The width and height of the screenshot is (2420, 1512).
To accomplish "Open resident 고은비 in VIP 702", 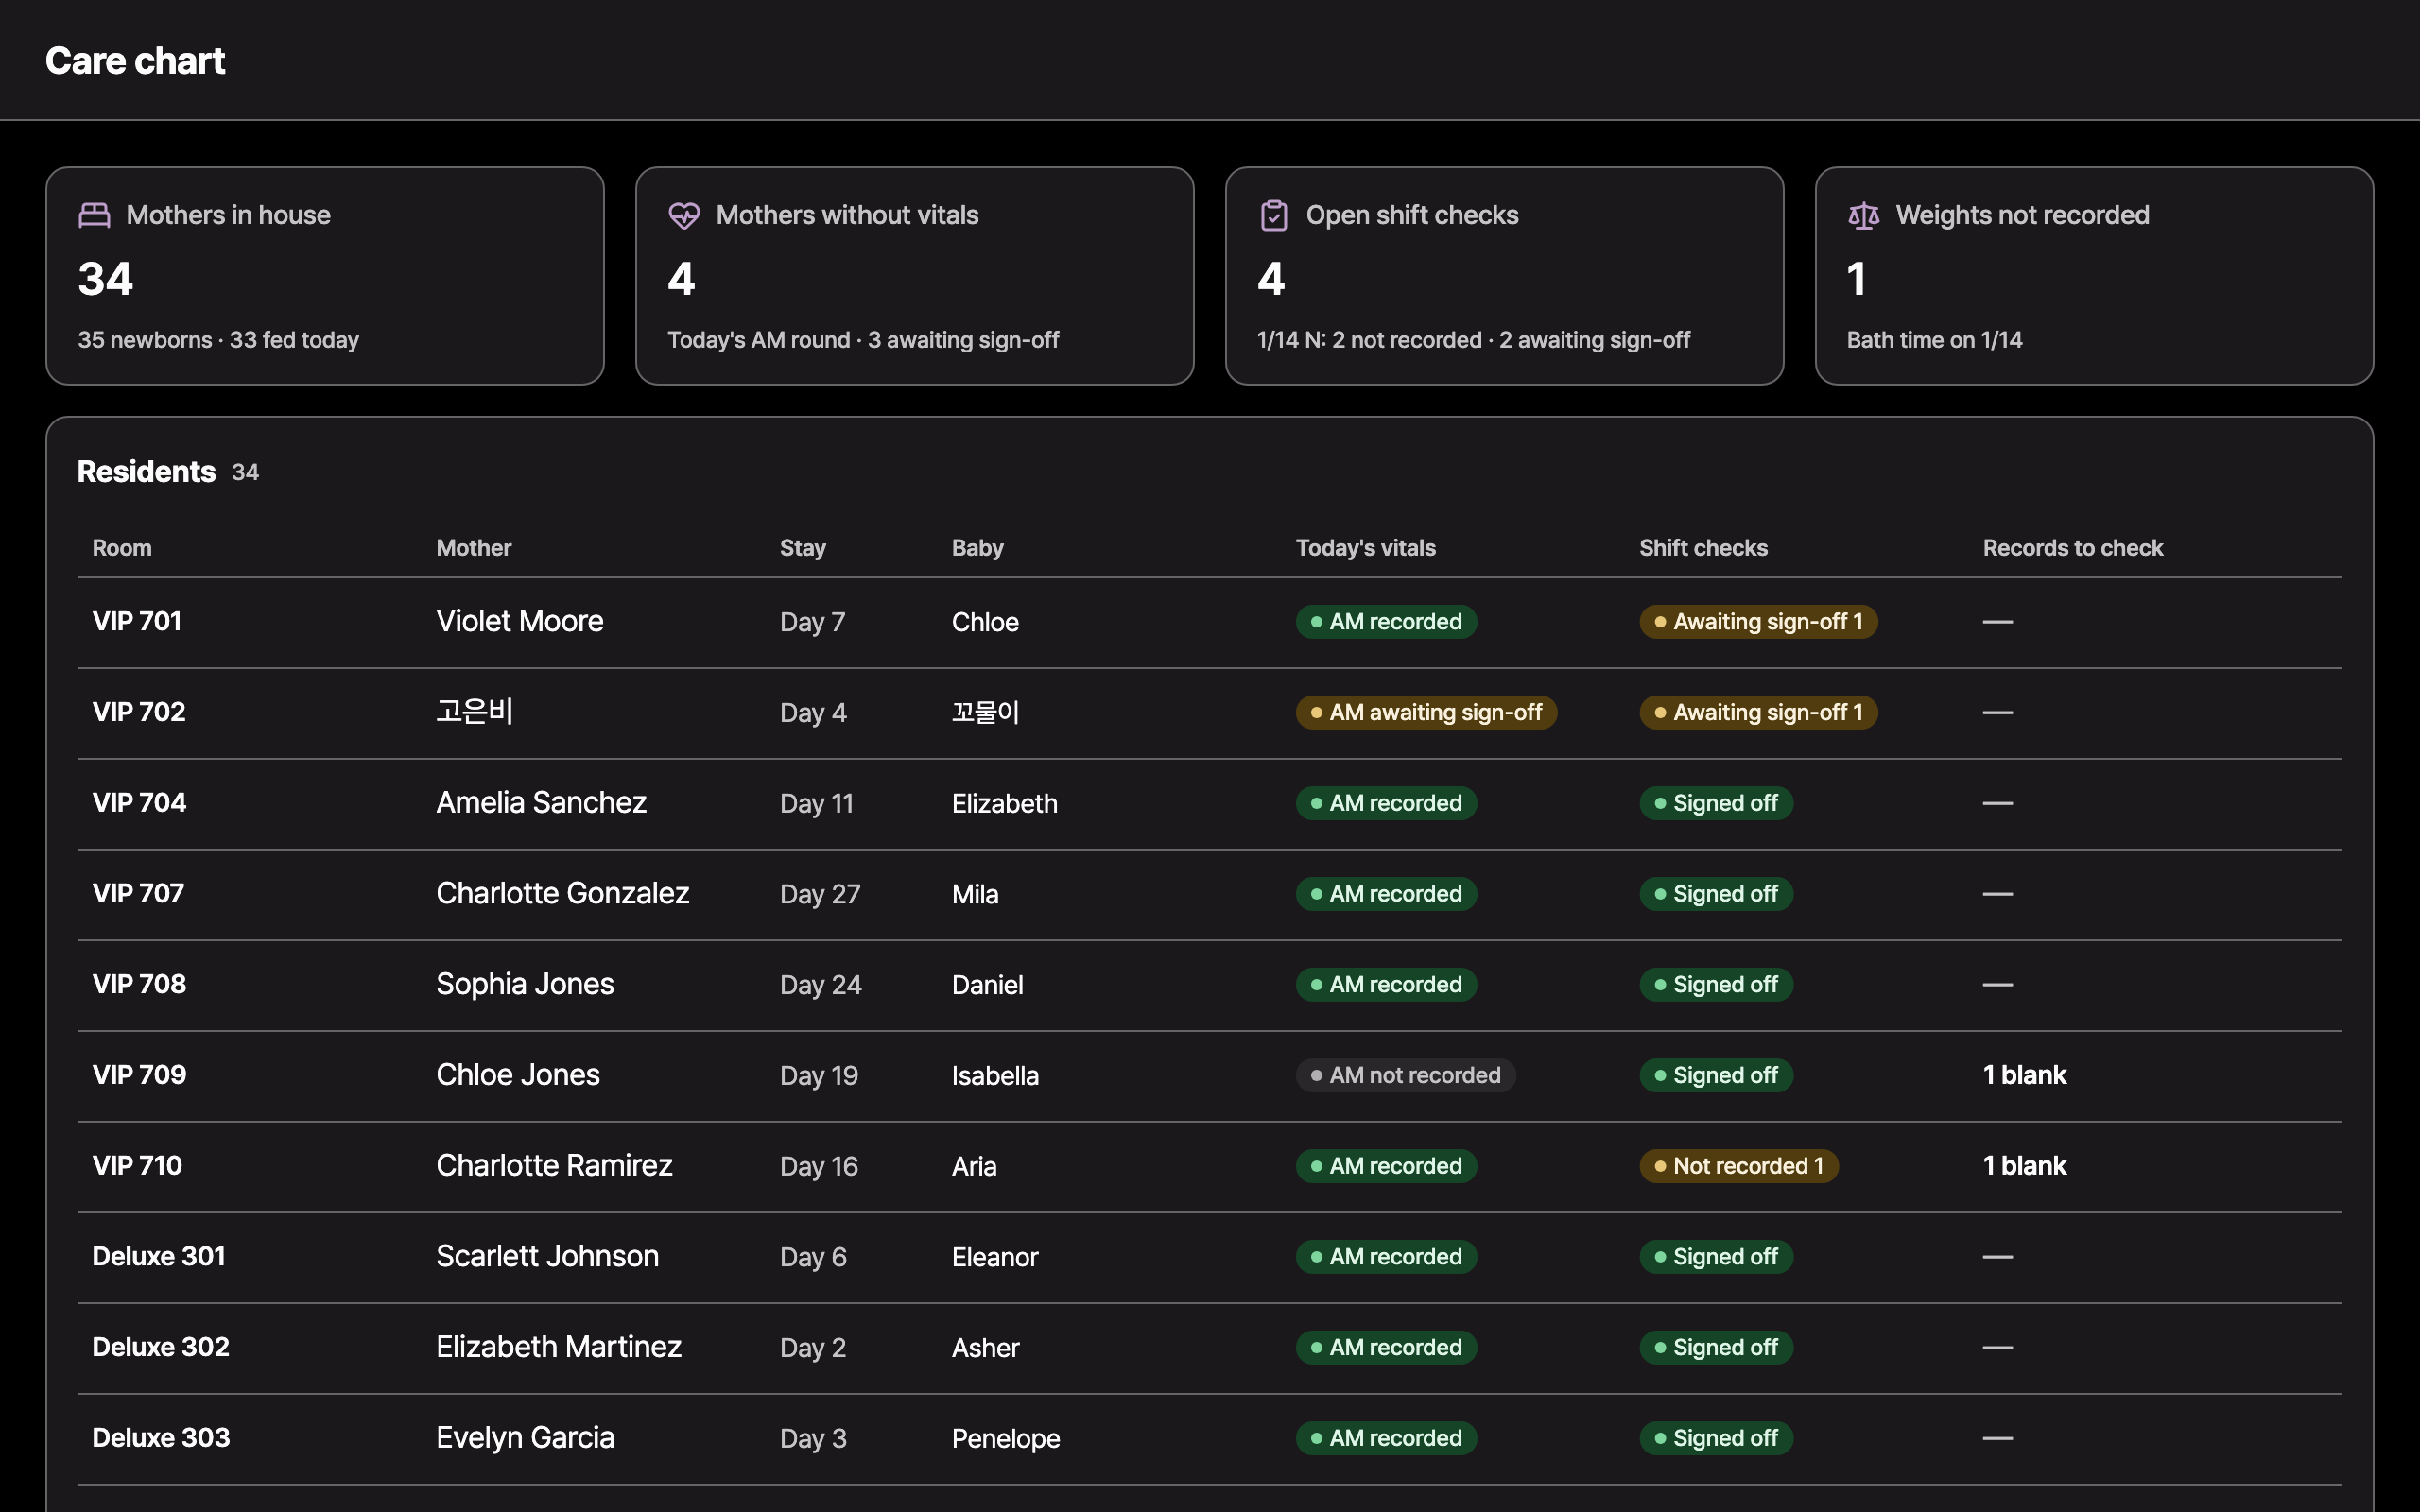I will pyautogui.click(x=475, y=712).
